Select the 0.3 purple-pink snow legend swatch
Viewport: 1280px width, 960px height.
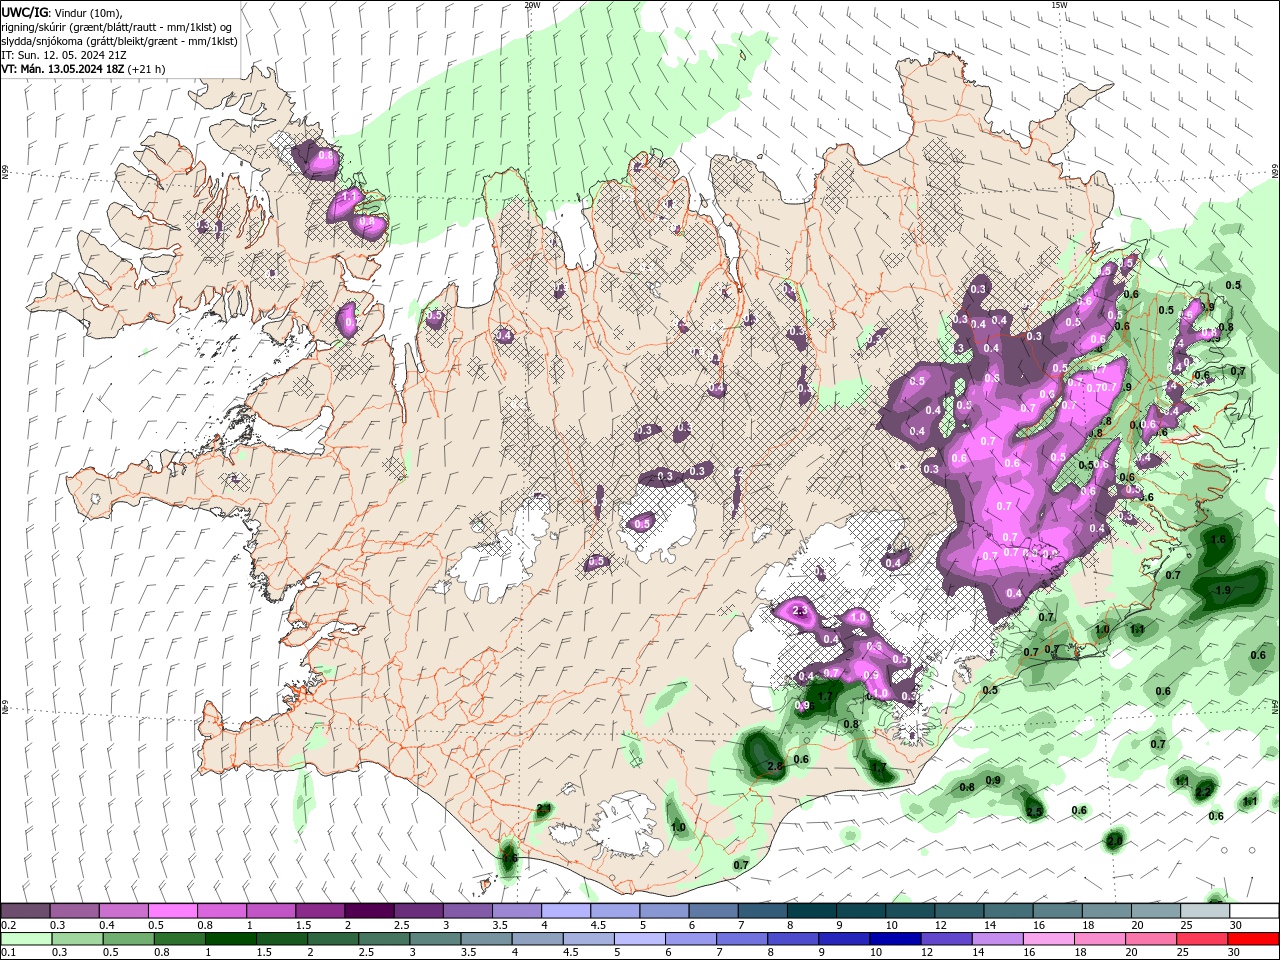point(74,910)
